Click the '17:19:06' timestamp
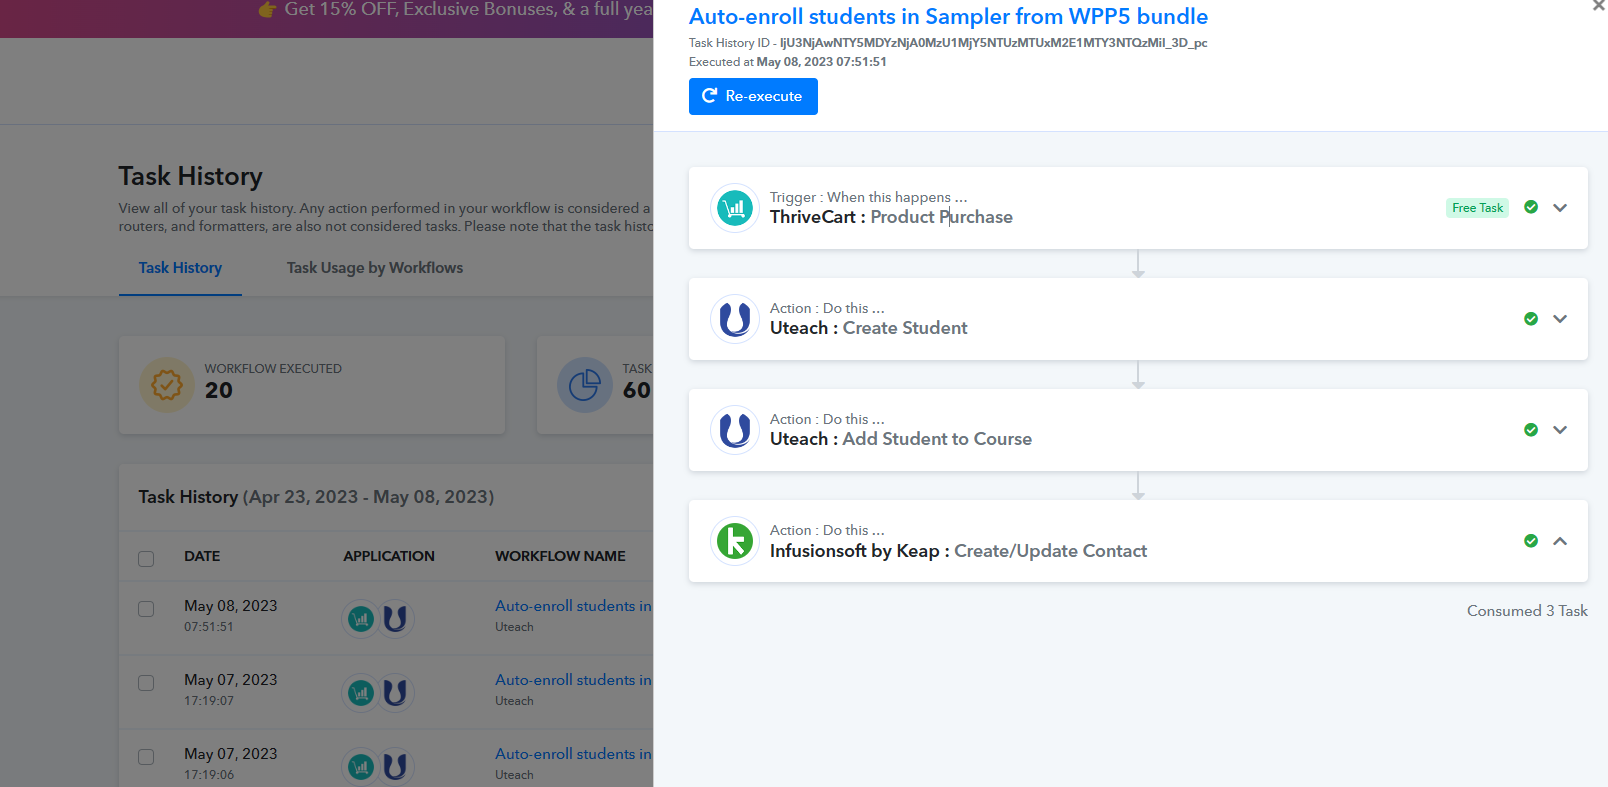 tap(209, 775)
